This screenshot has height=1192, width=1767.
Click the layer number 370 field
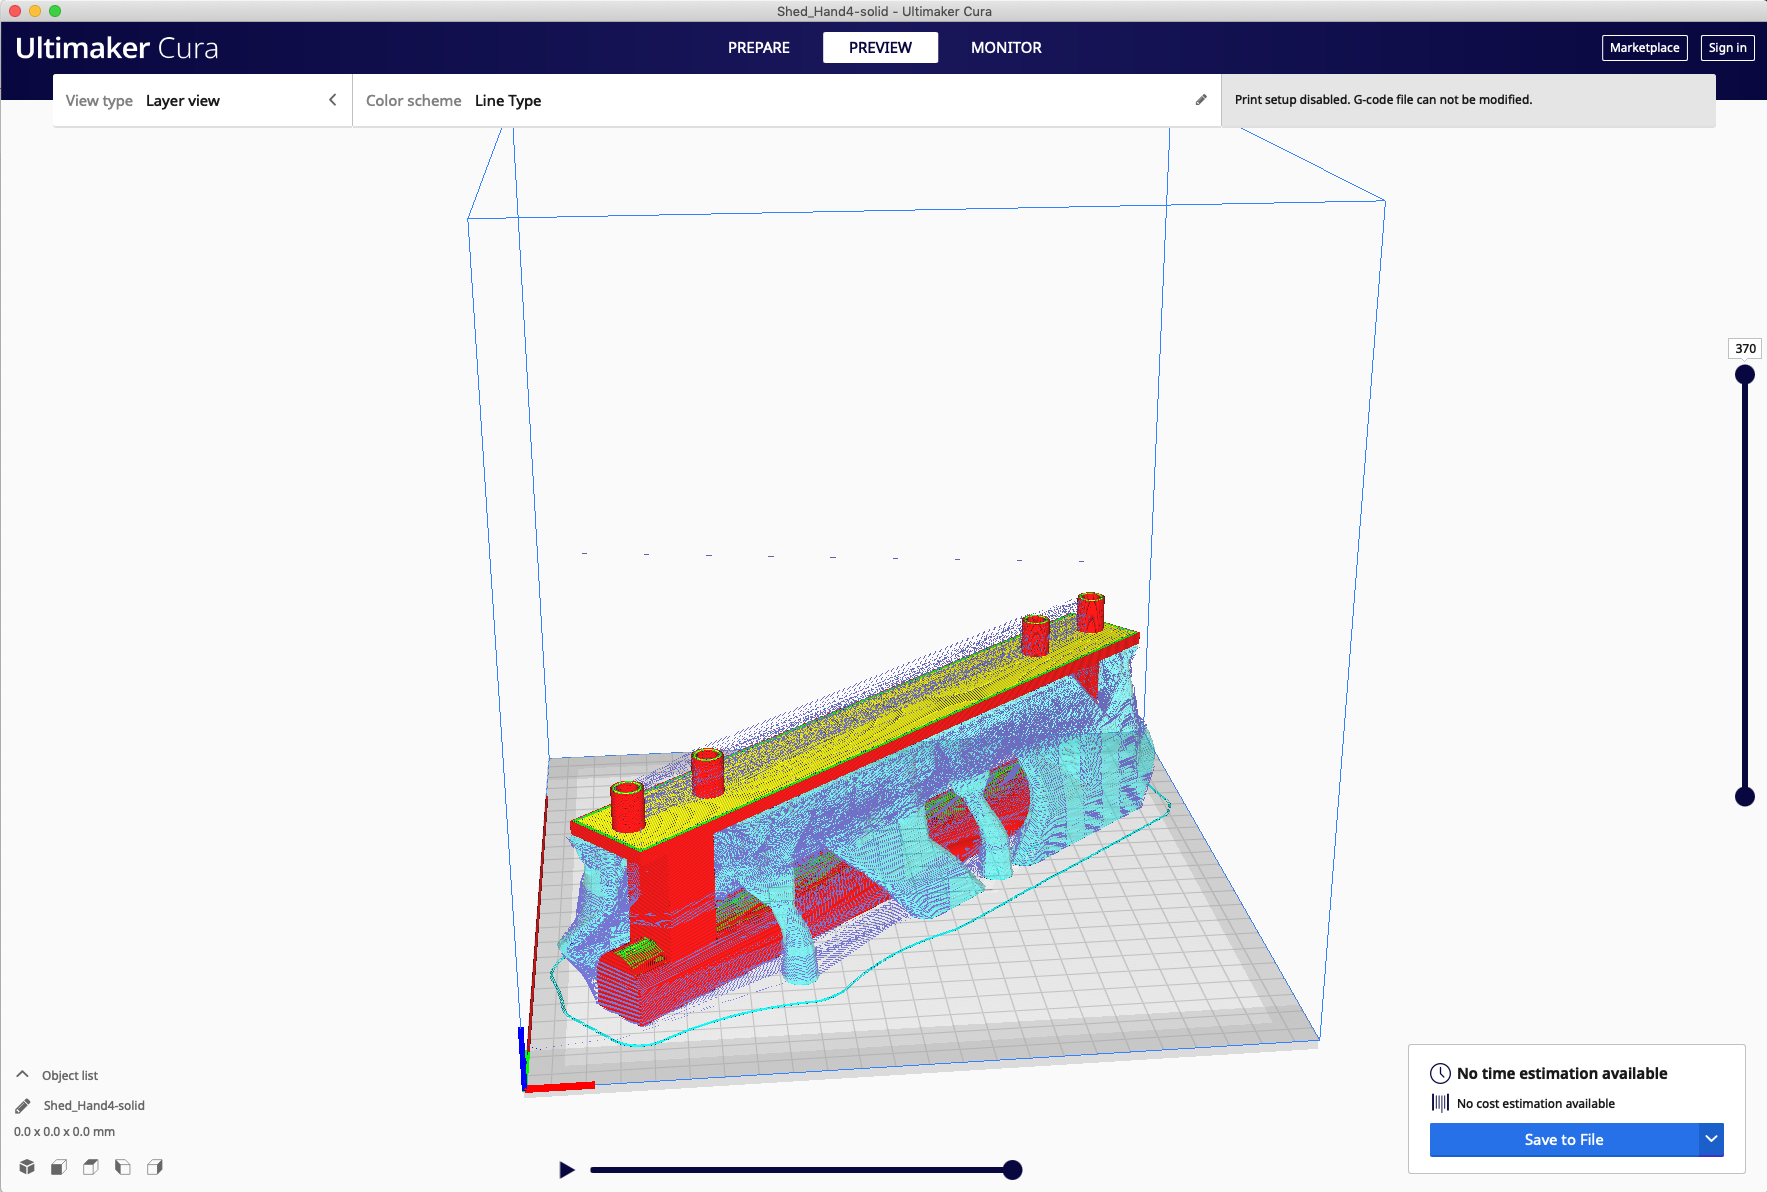(x=1745, y=348)
